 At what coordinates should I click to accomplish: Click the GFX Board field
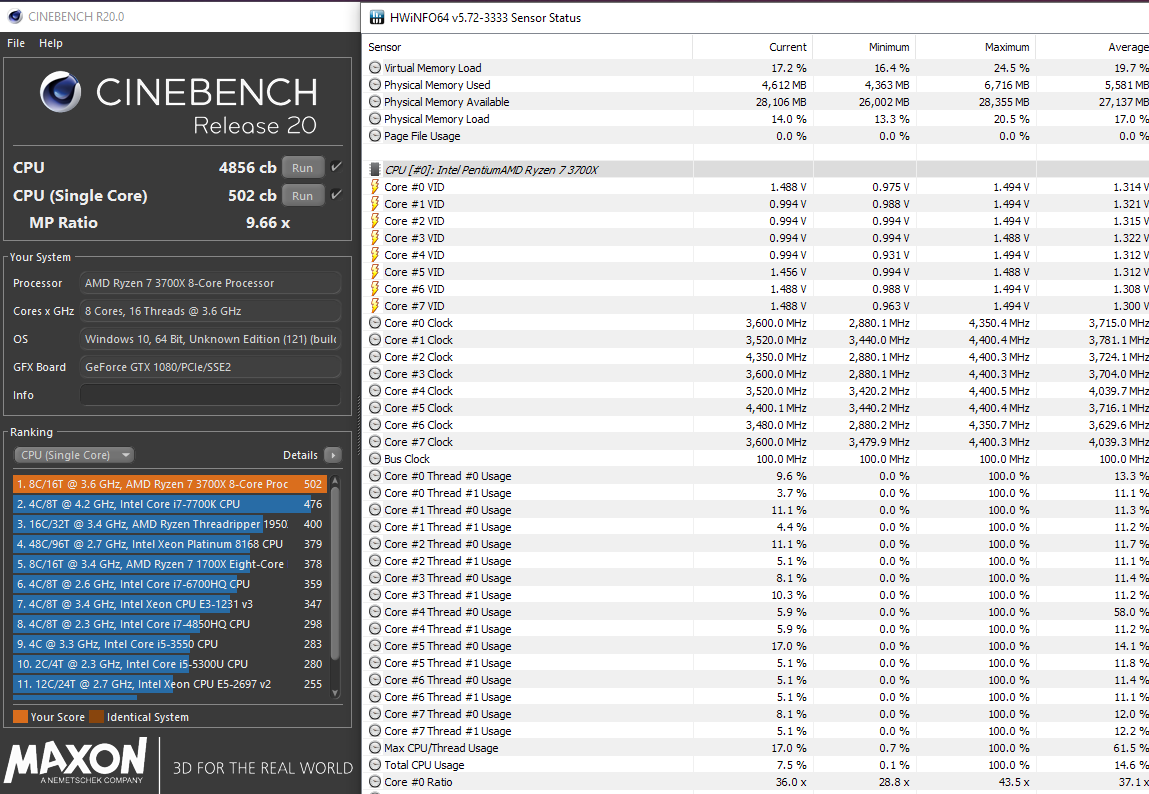coord(210,367)
